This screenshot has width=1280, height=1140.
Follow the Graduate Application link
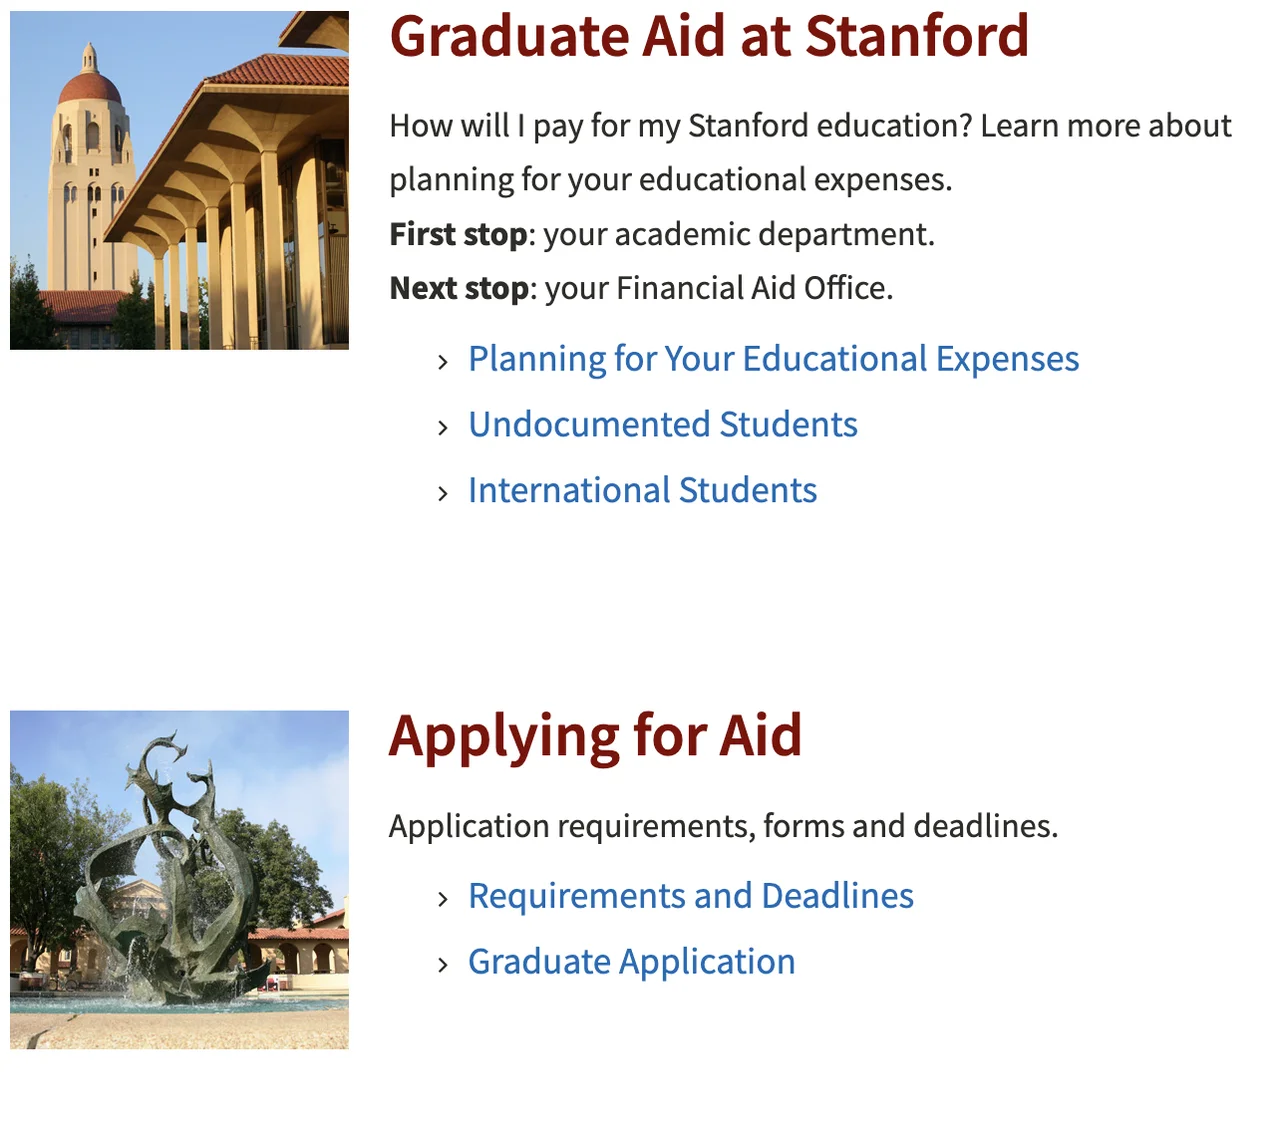click(631, 962)
